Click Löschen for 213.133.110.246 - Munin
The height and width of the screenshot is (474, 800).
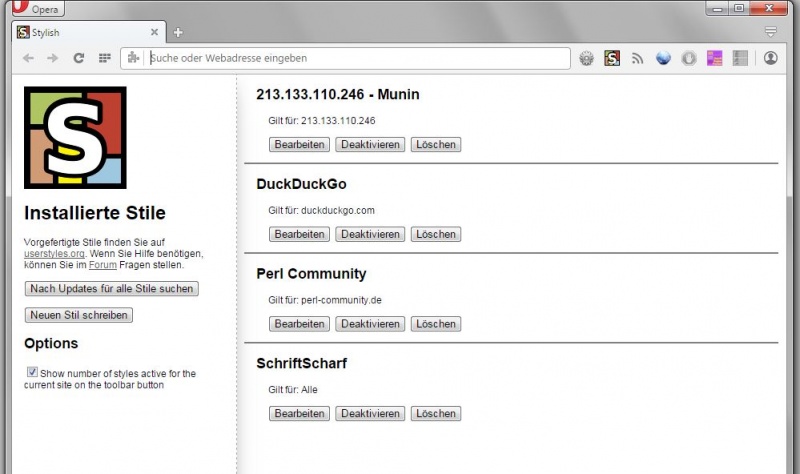click(436, 144)
